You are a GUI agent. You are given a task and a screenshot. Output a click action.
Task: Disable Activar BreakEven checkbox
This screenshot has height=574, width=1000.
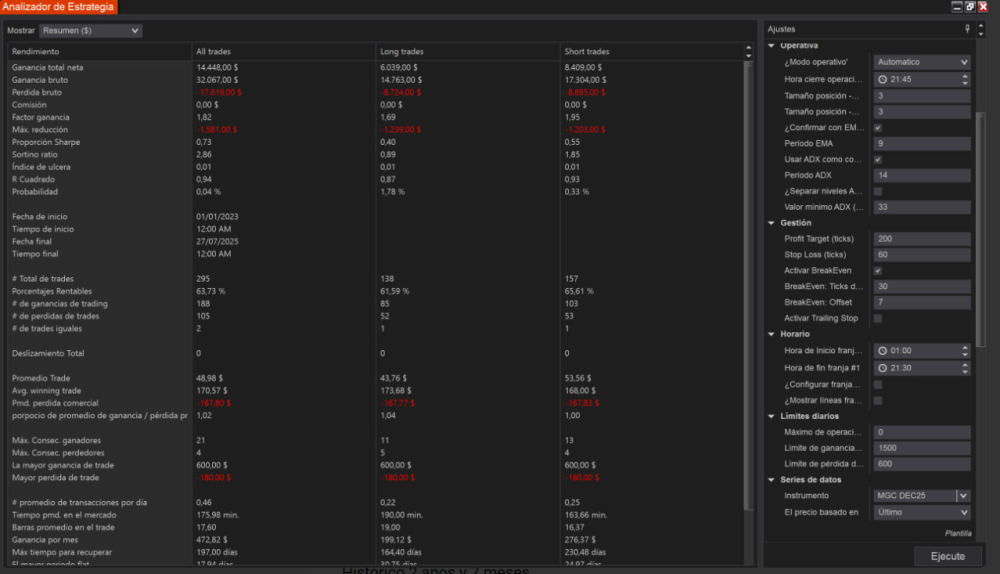click(x=878, y=271)
